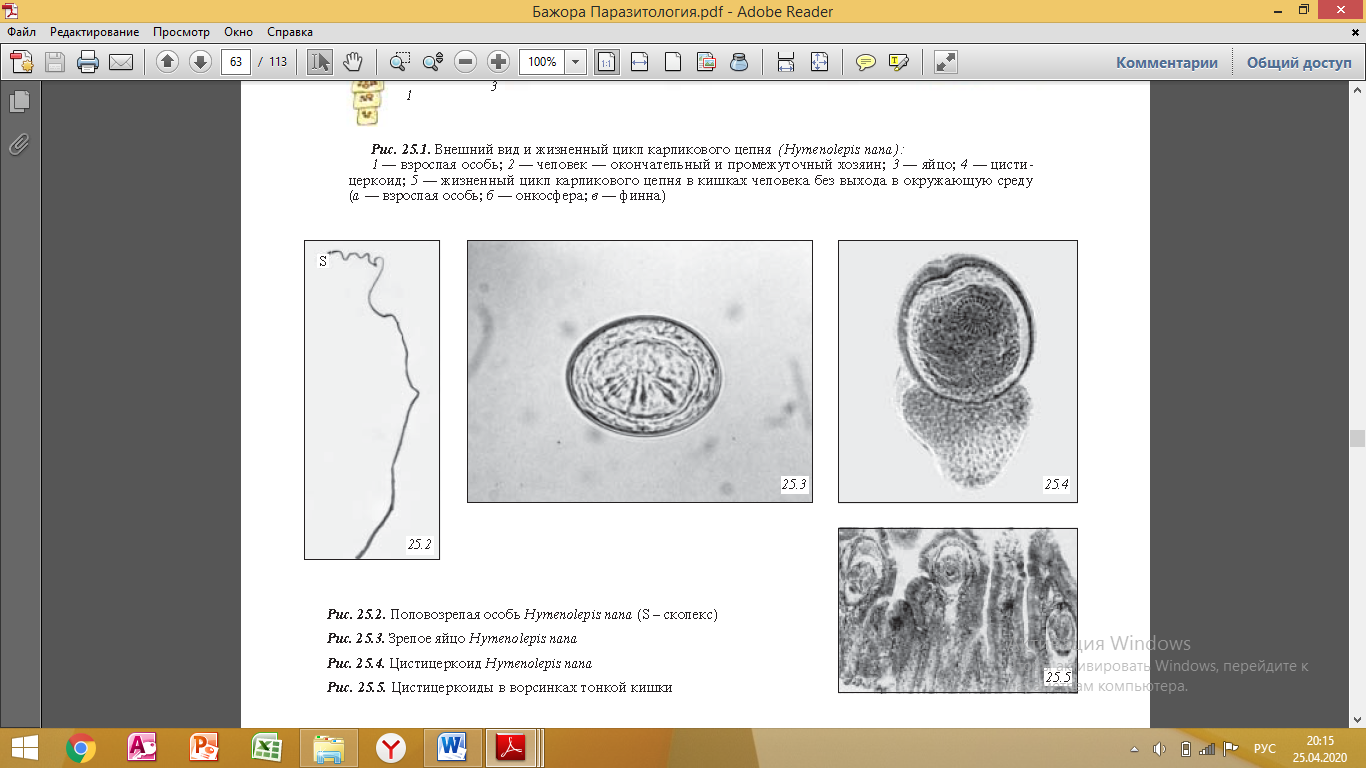Show attachments paperclip panel
Image resolution: width=1366 pixels, height=768 pixels.
pyautogui.click(x=20, y=144)
